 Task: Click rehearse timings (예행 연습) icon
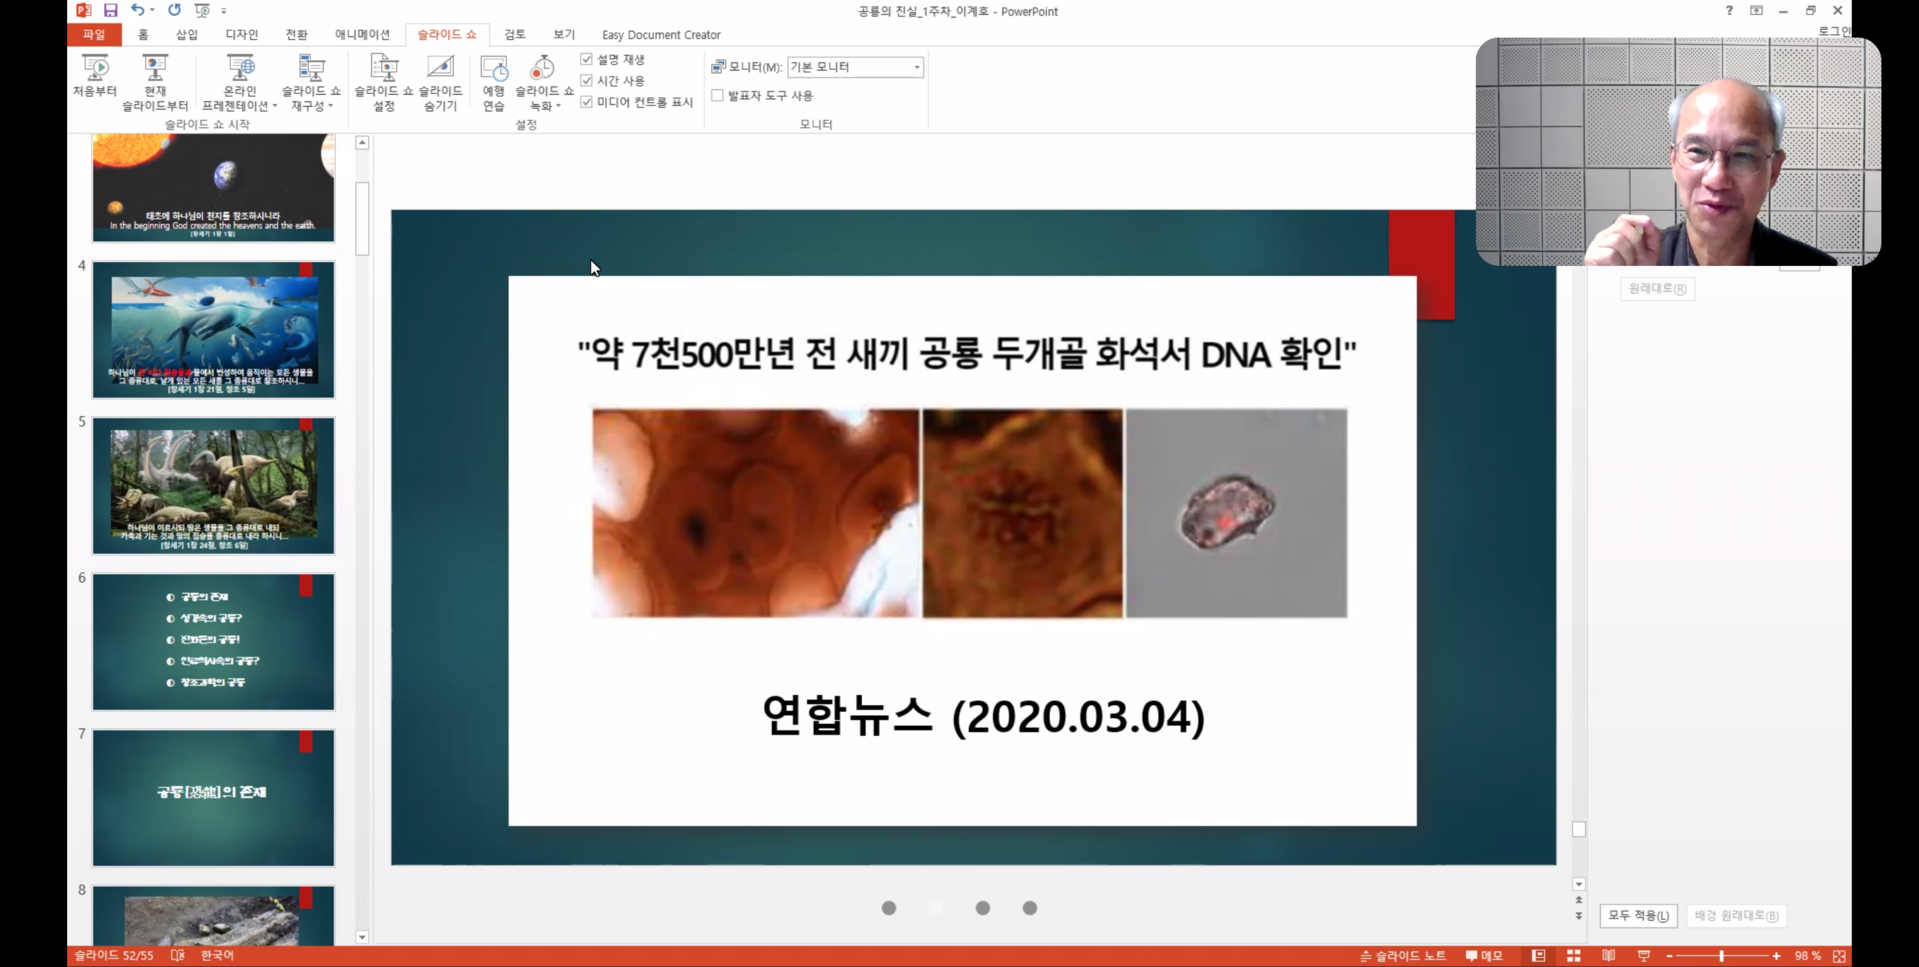(494, 83)
